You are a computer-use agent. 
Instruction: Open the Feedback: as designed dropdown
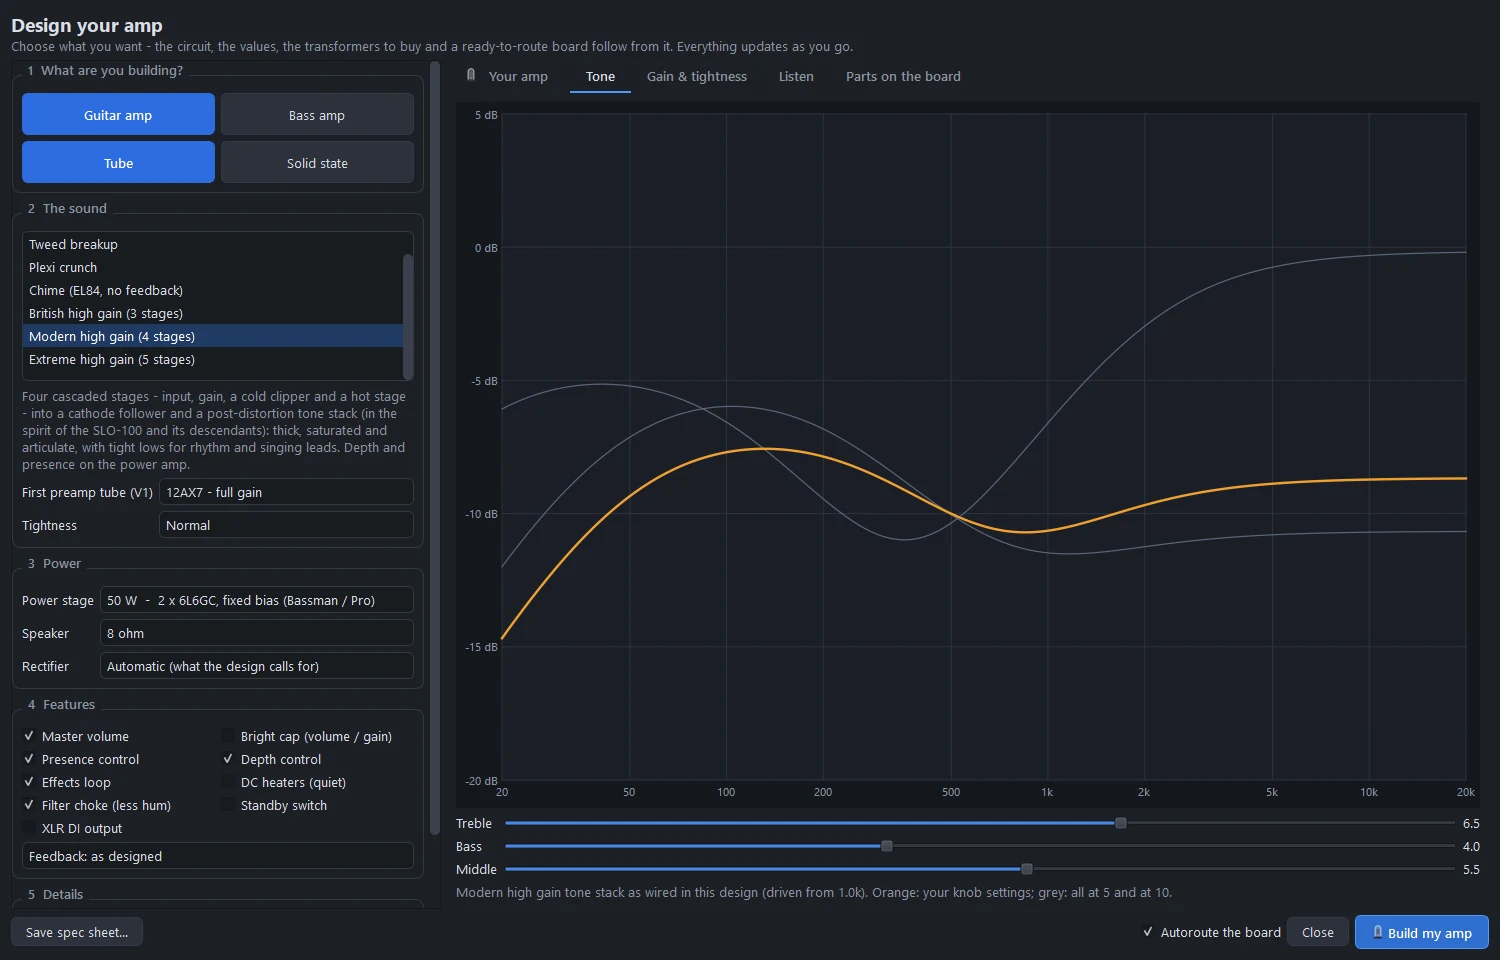[218, 856]
